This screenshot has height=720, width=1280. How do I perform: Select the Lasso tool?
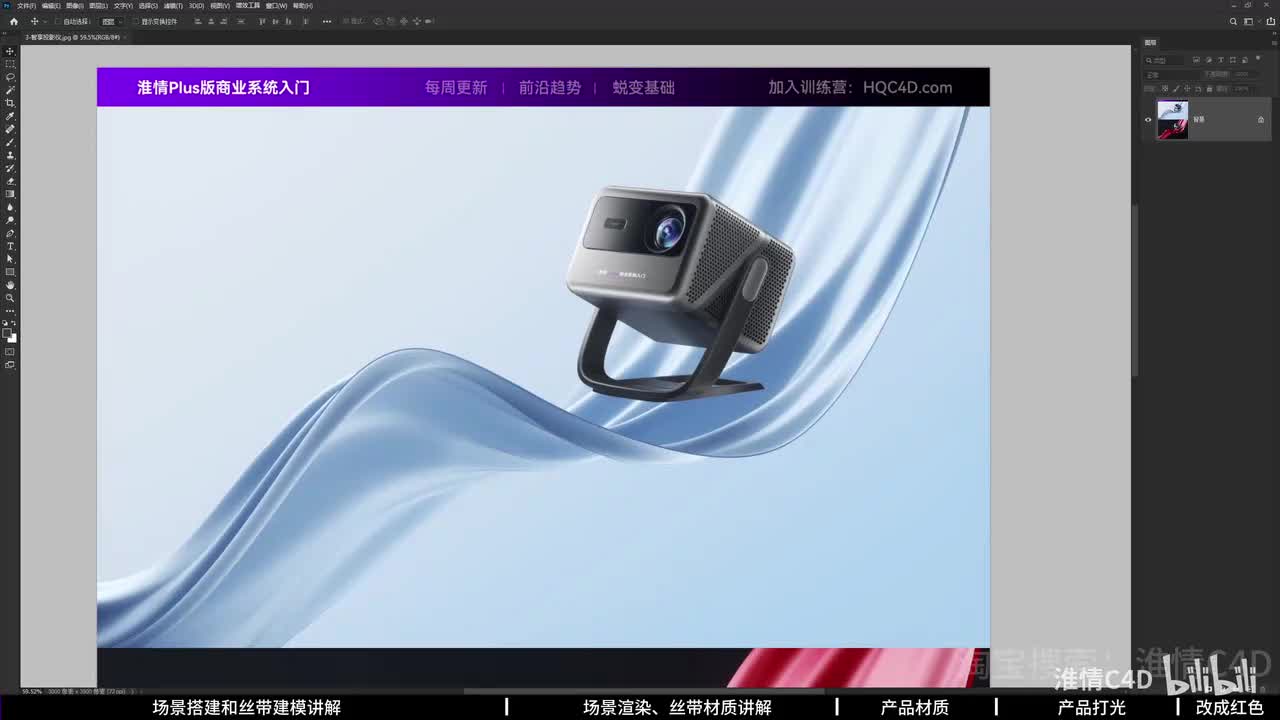click(x=10, y=77)
